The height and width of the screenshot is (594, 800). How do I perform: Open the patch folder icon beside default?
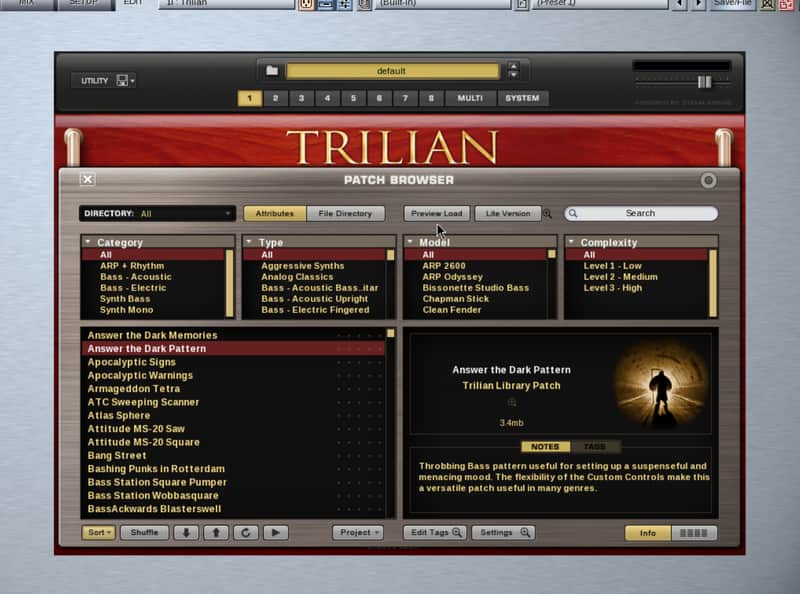point(272,71)
